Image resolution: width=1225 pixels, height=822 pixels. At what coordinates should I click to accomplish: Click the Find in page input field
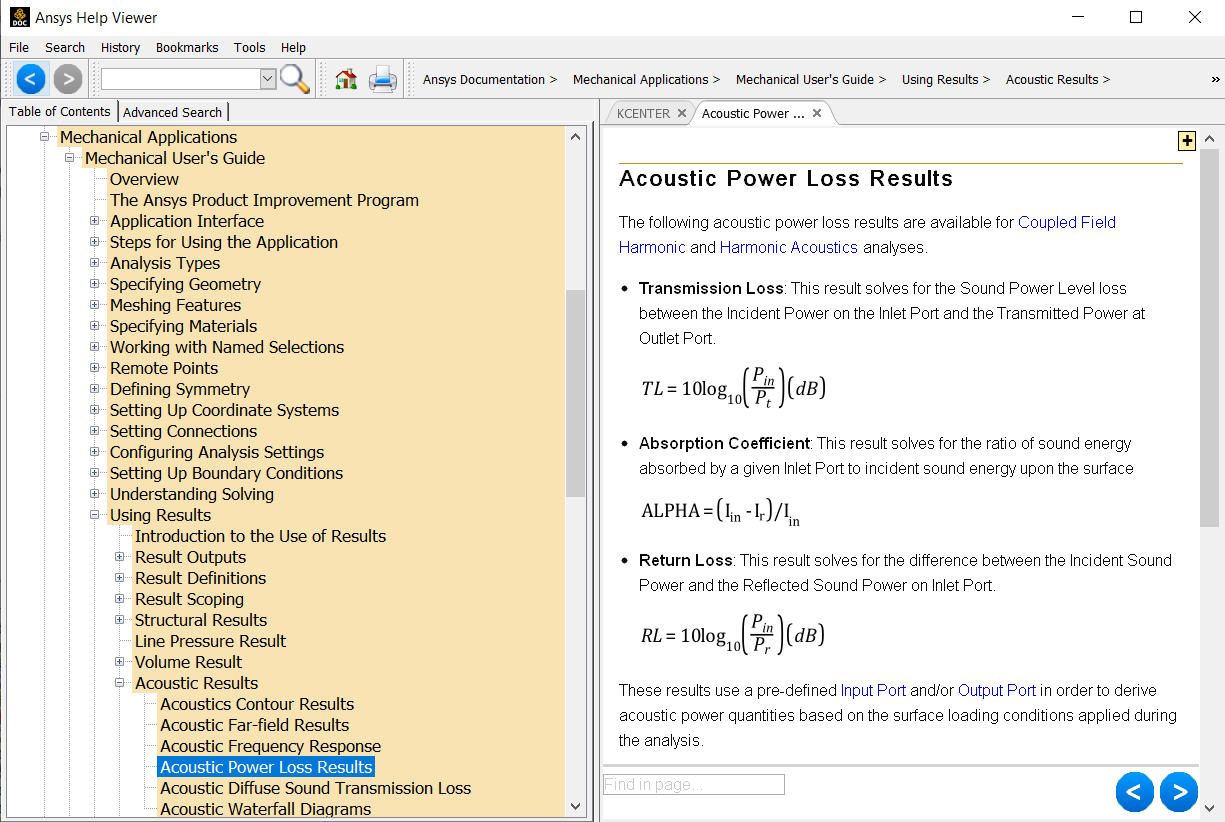(694, 784)
